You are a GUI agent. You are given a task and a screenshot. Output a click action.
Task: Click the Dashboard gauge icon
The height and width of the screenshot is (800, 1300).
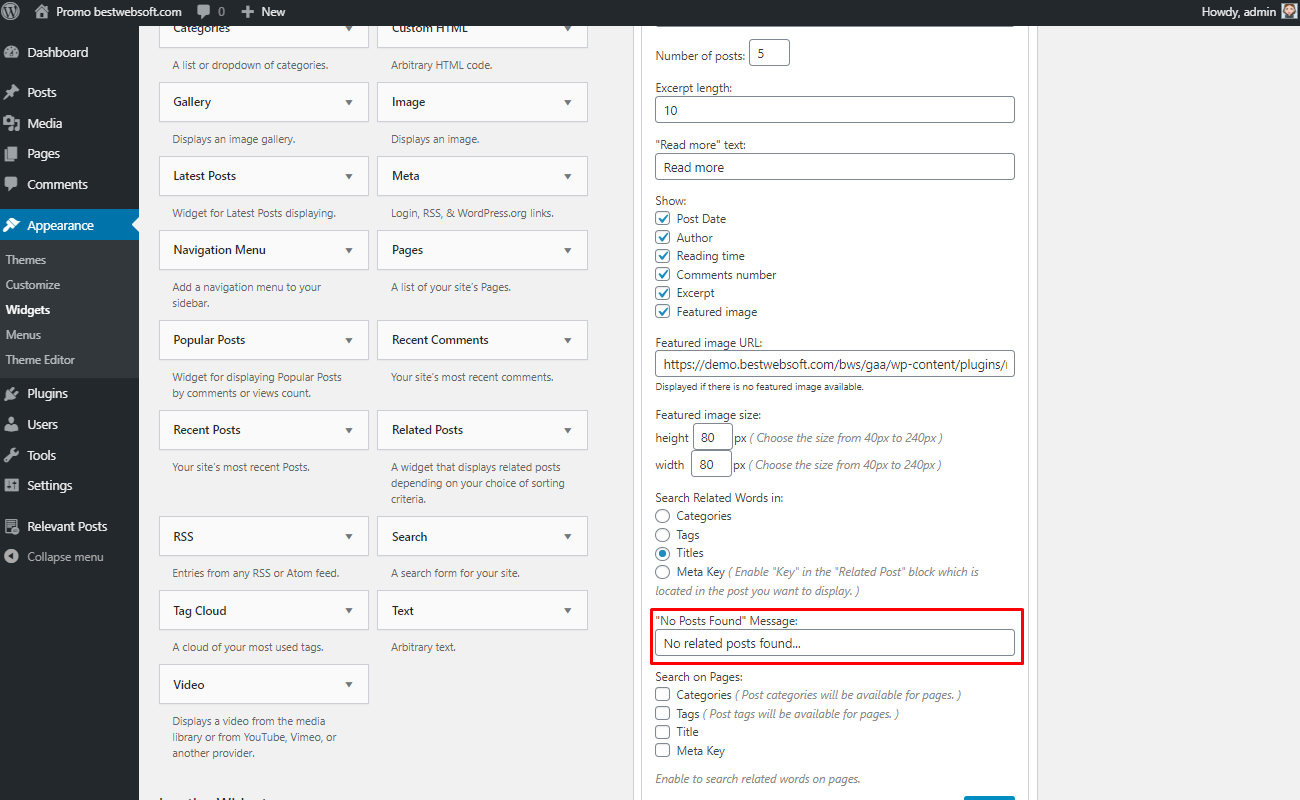pos(12,52)
